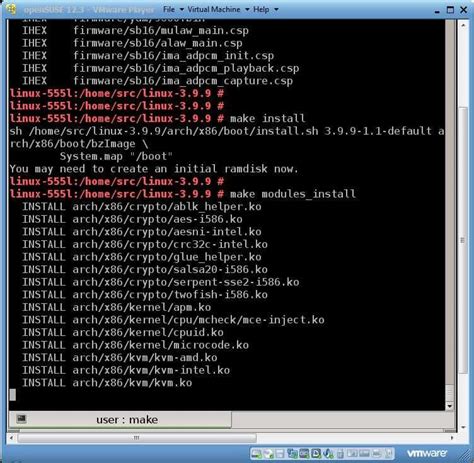Click the vmware logo in status bar
The width and height of the screenshot is (474, 463).
click(427, 453)
